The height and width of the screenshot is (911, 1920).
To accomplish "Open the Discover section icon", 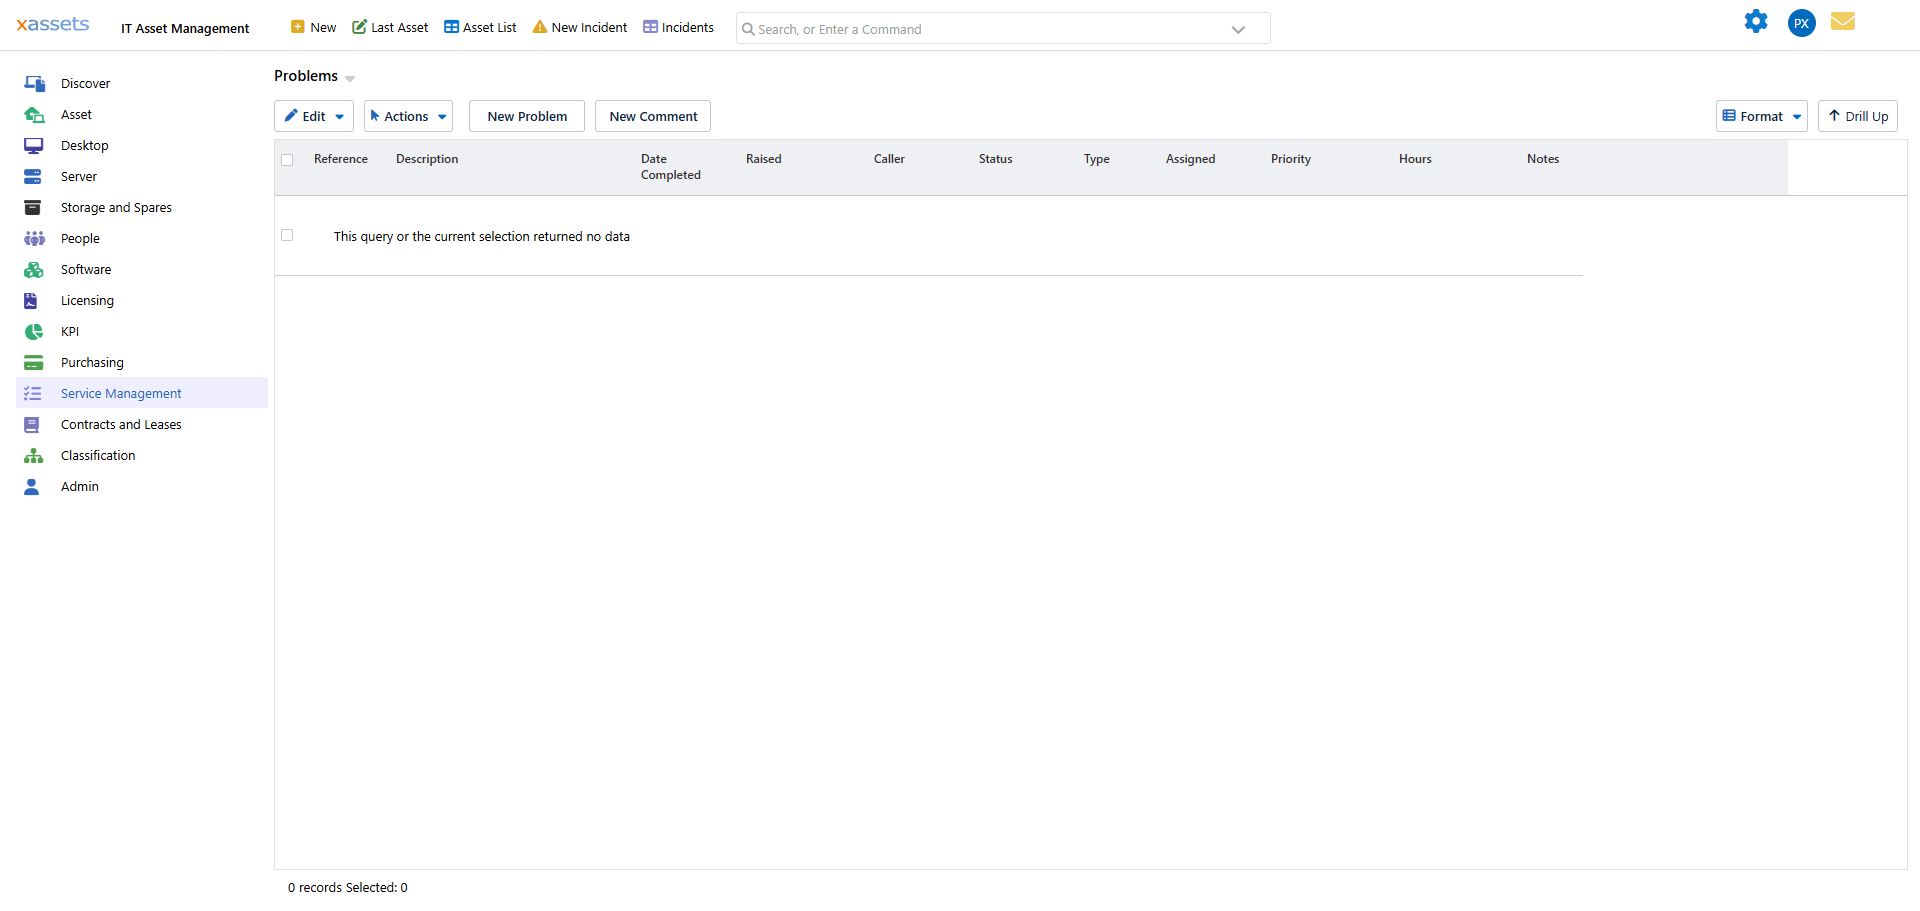I will click(35, 83).
